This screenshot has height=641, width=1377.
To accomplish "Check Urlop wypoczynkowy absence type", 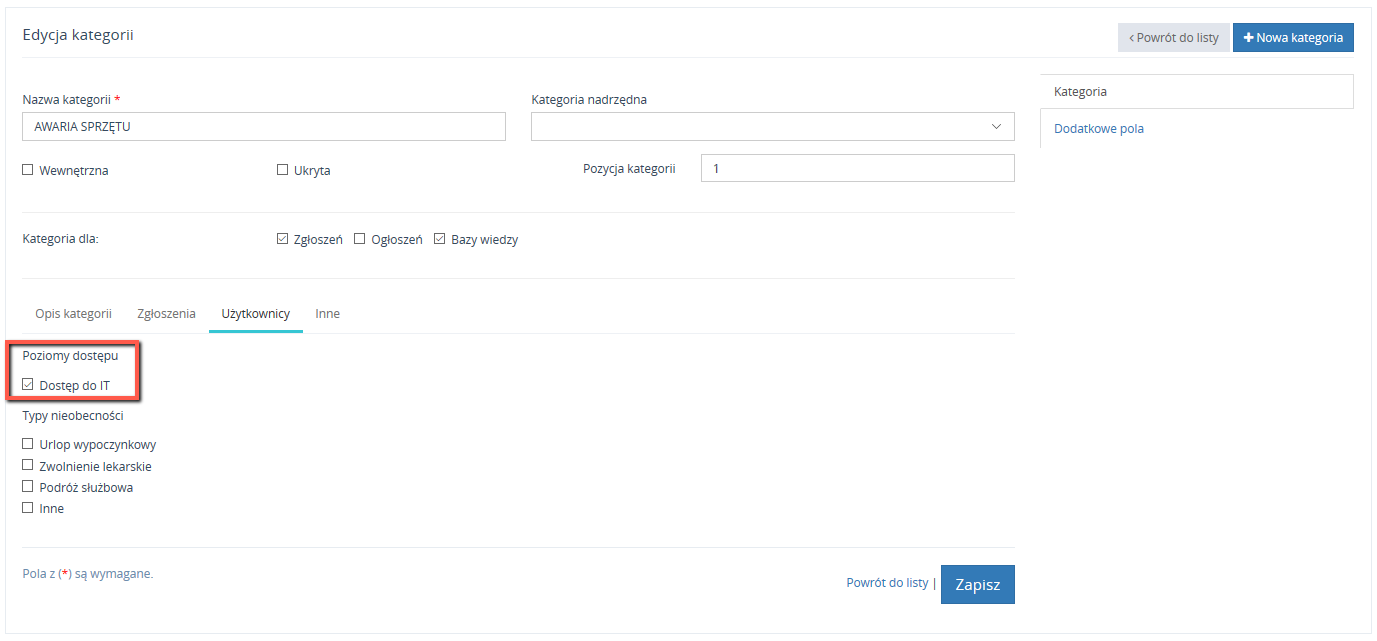I will 28,444.
